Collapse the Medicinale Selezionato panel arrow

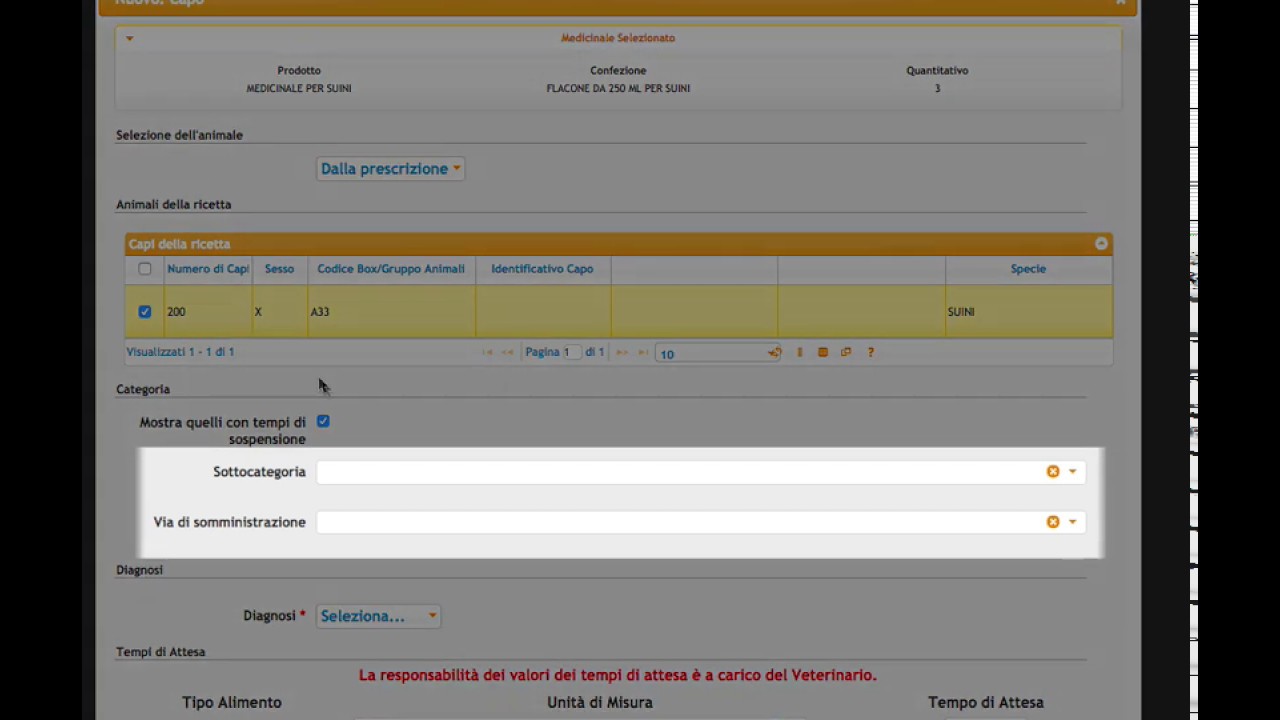(130, 38)
